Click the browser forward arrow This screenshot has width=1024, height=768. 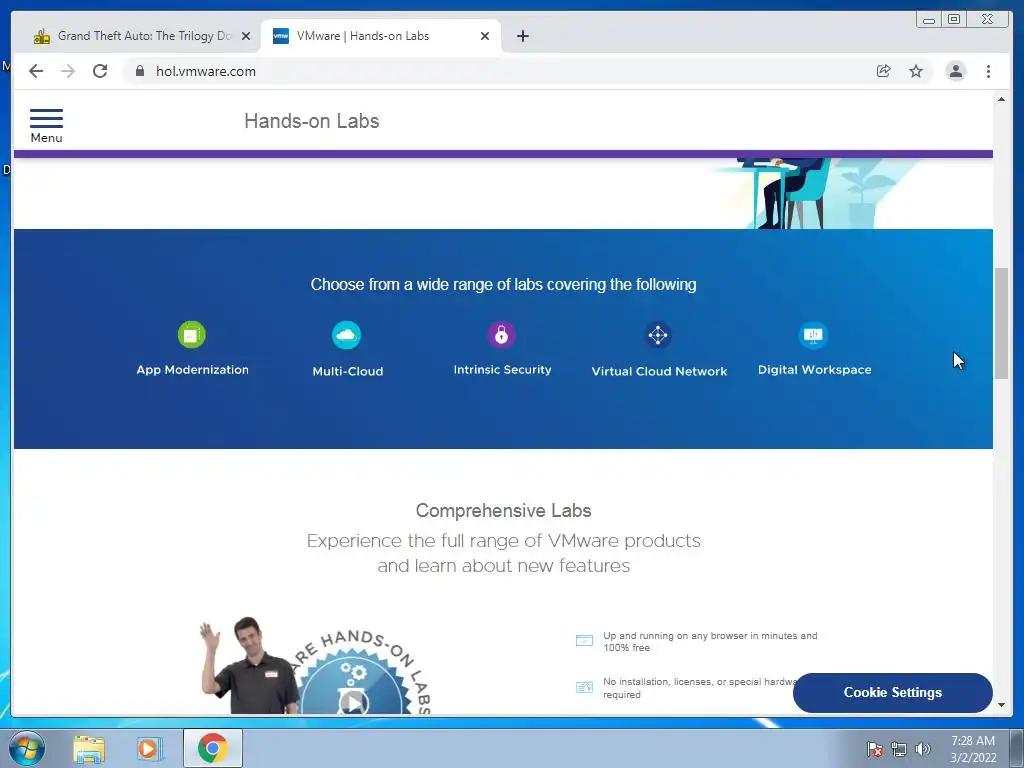click(68, 71)
